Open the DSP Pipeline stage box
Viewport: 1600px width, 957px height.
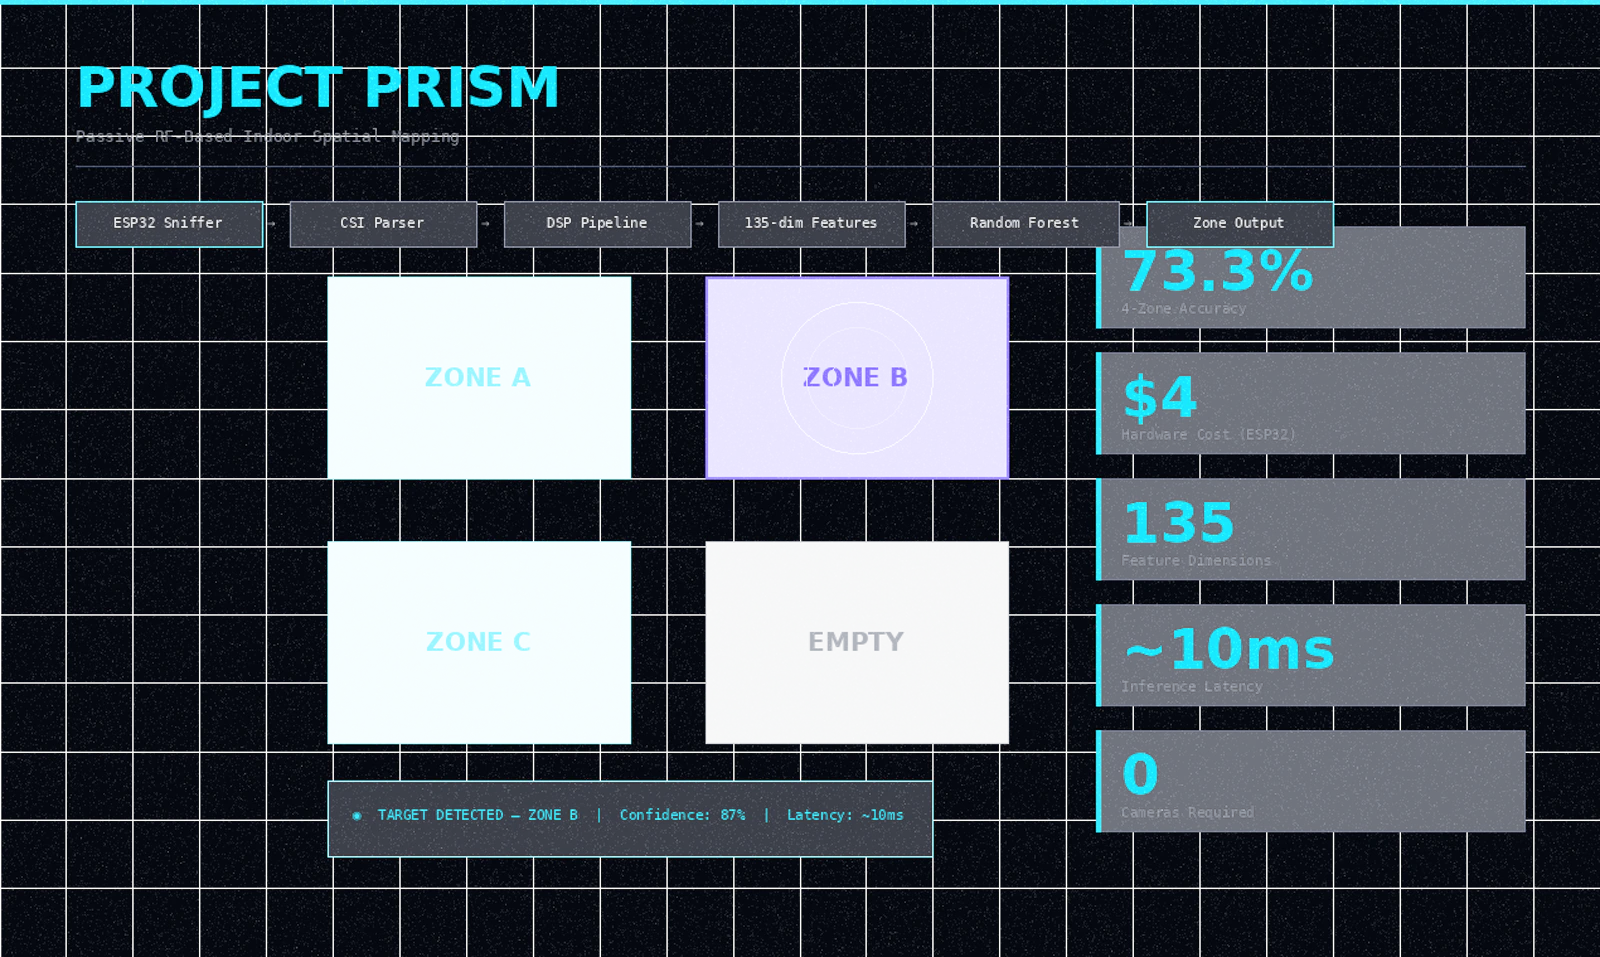click(x=597, y=224)
